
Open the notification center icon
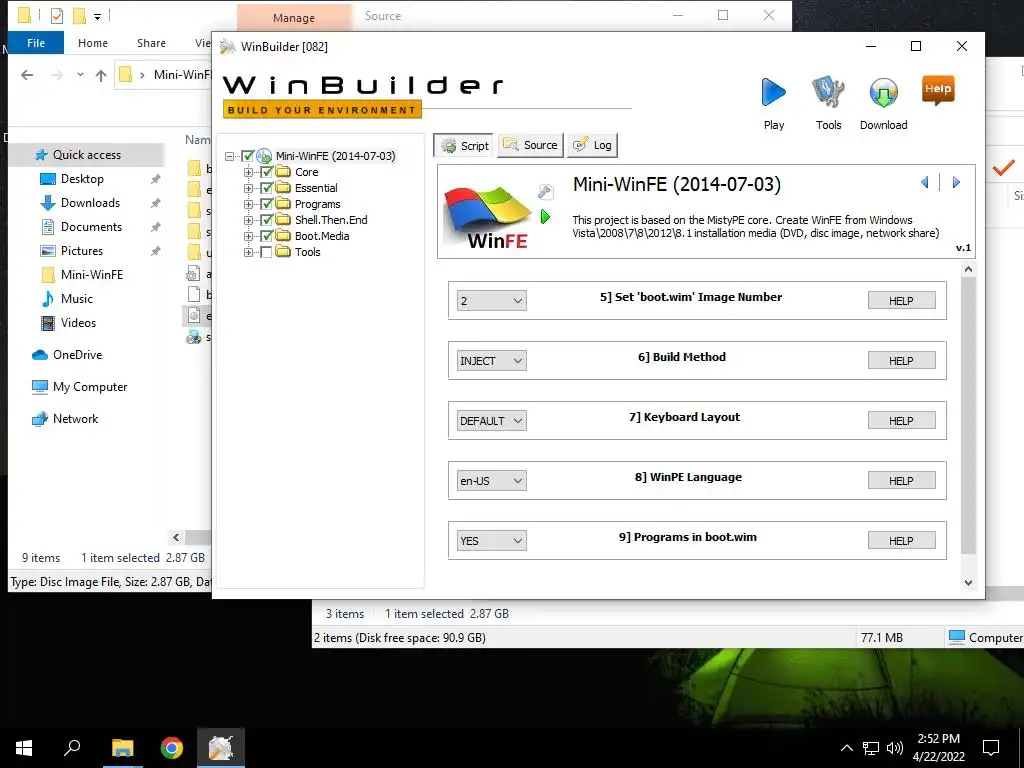991,748
